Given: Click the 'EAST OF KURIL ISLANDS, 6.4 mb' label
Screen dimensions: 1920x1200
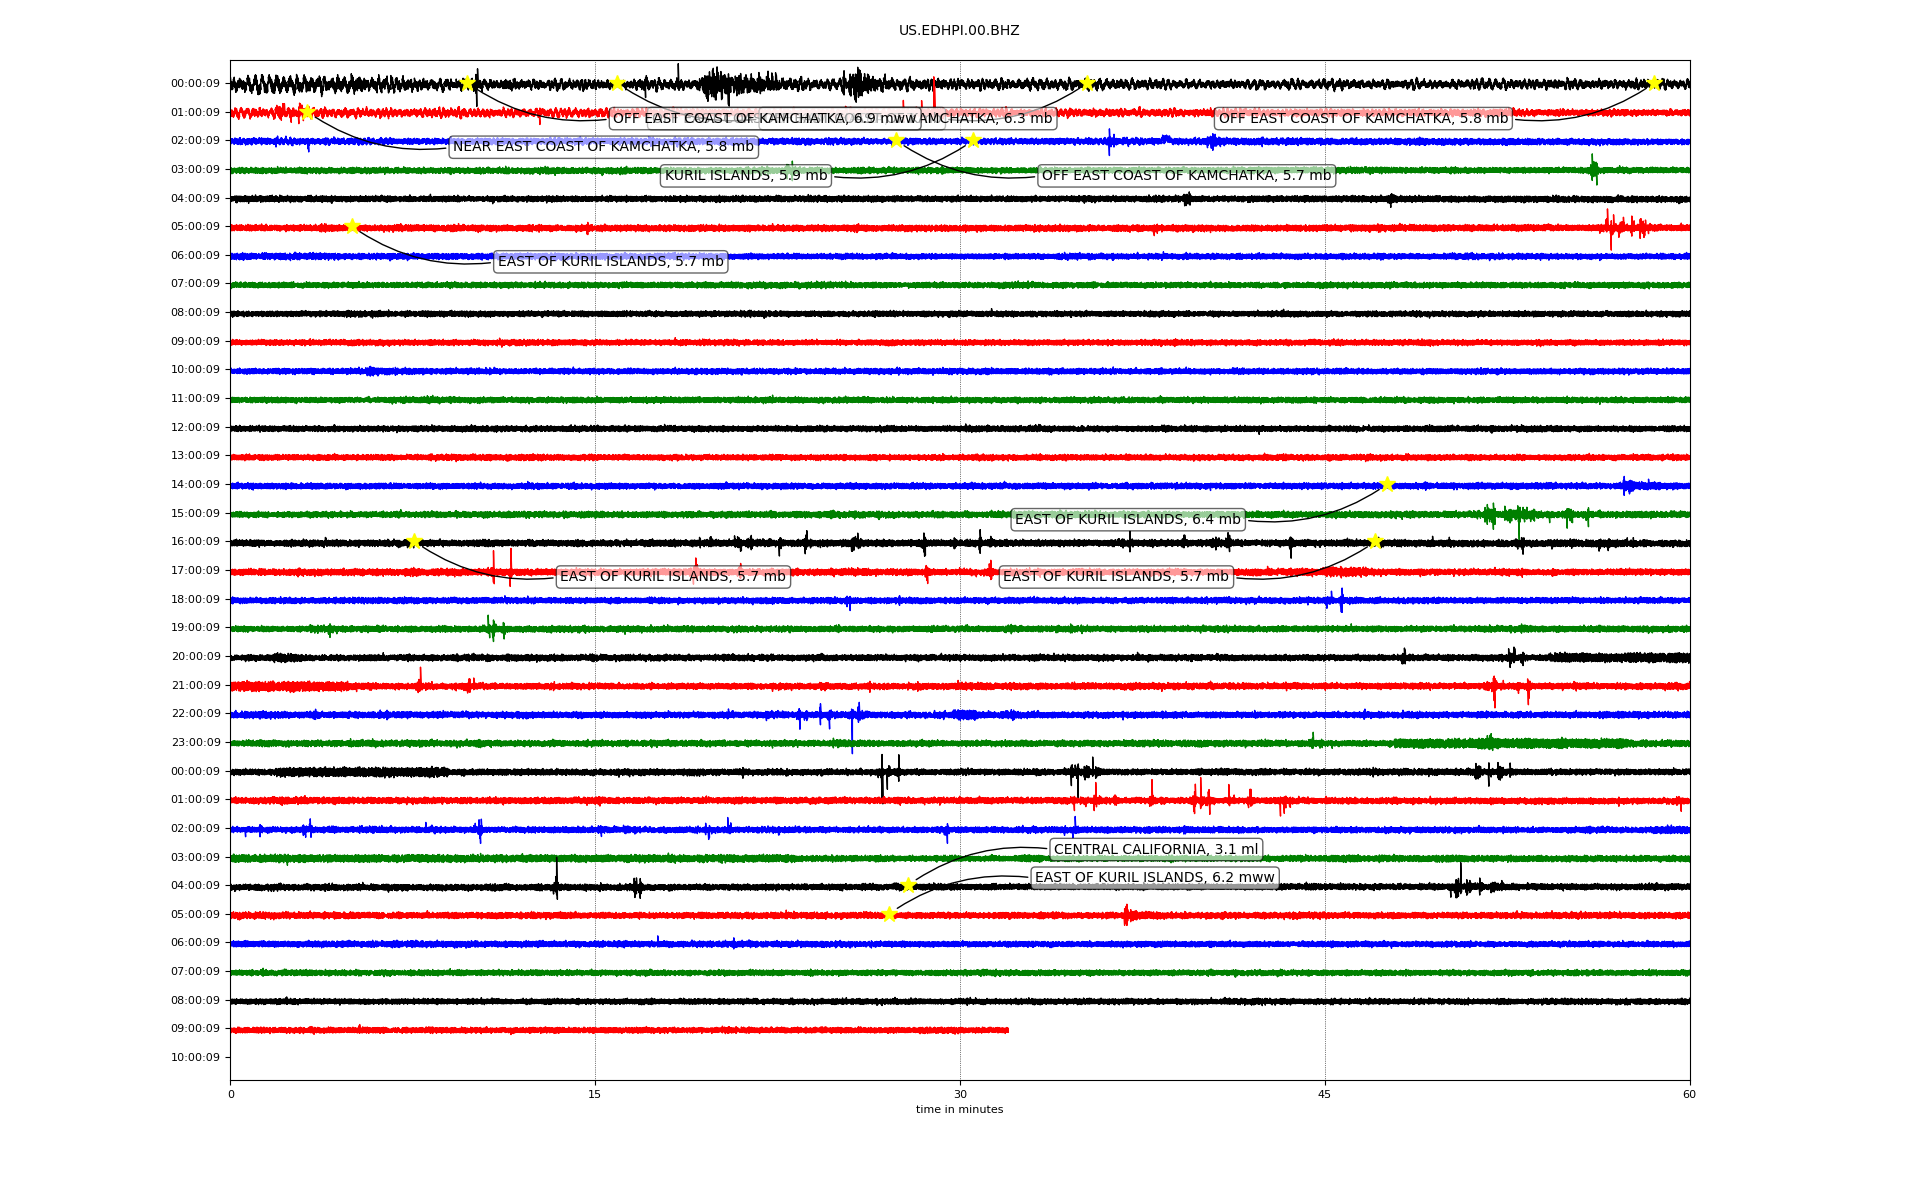Looking at the screenshot, I should click(x=1128, y=520).
